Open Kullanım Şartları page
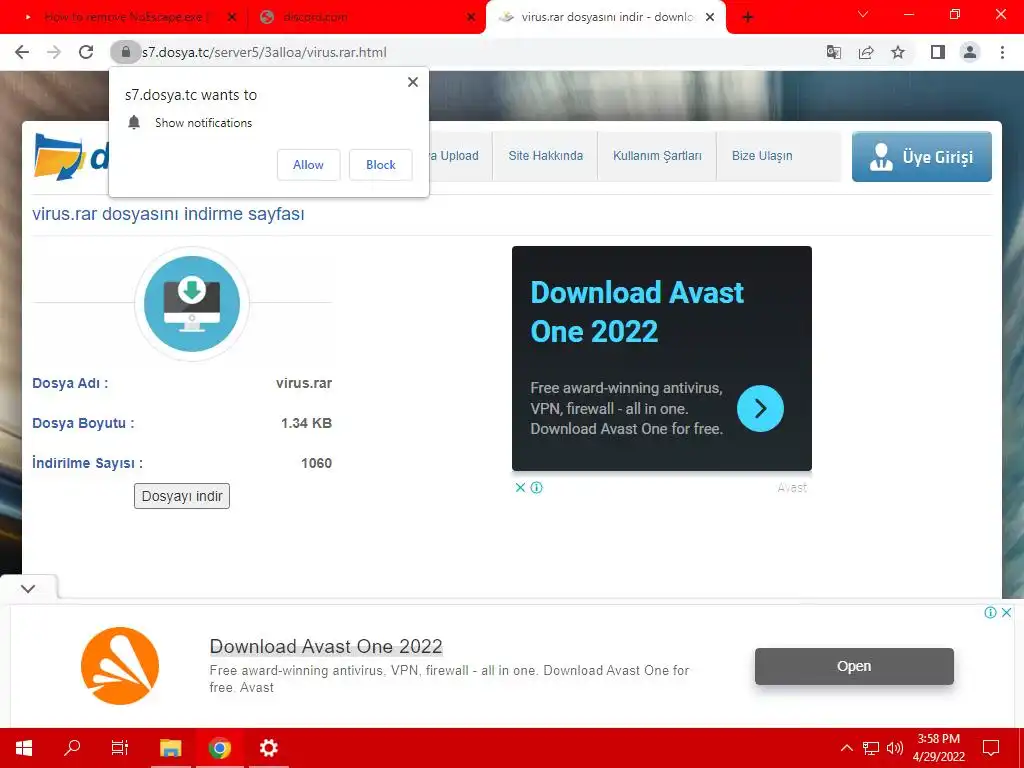Screen dimensions: 1024x768 (657, 156)
